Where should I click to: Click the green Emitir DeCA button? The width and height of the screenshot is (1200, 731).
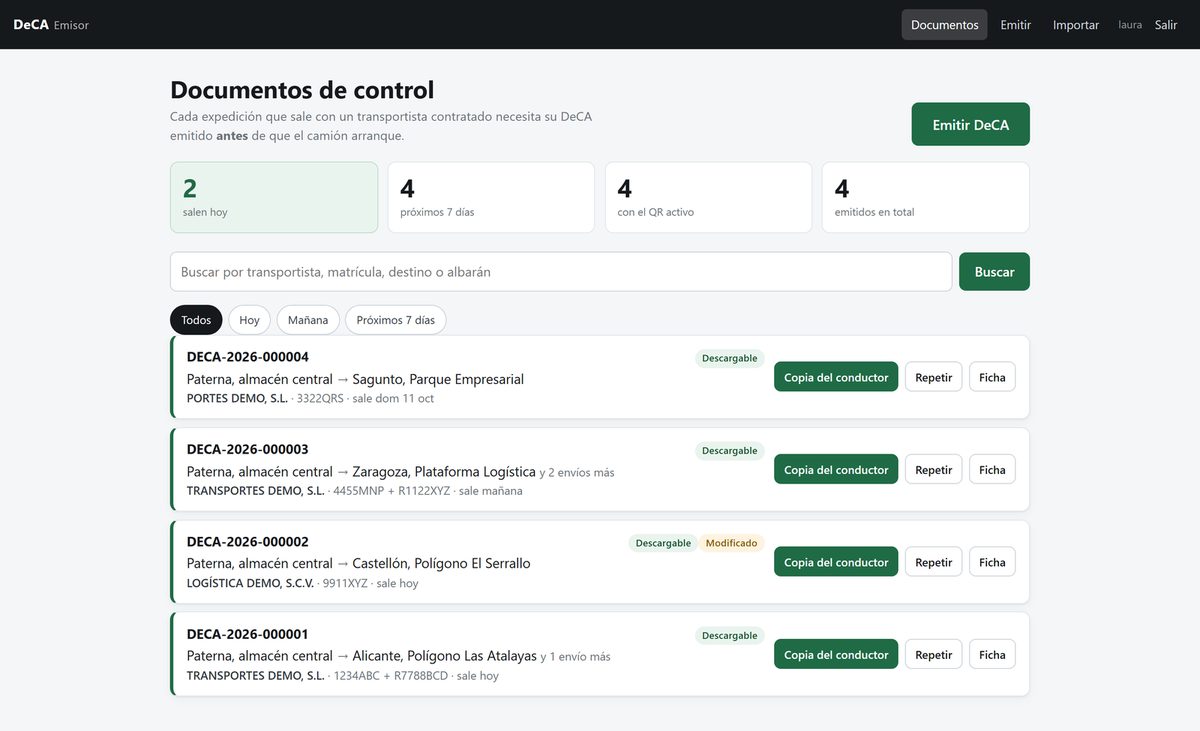tap(970, 124)
